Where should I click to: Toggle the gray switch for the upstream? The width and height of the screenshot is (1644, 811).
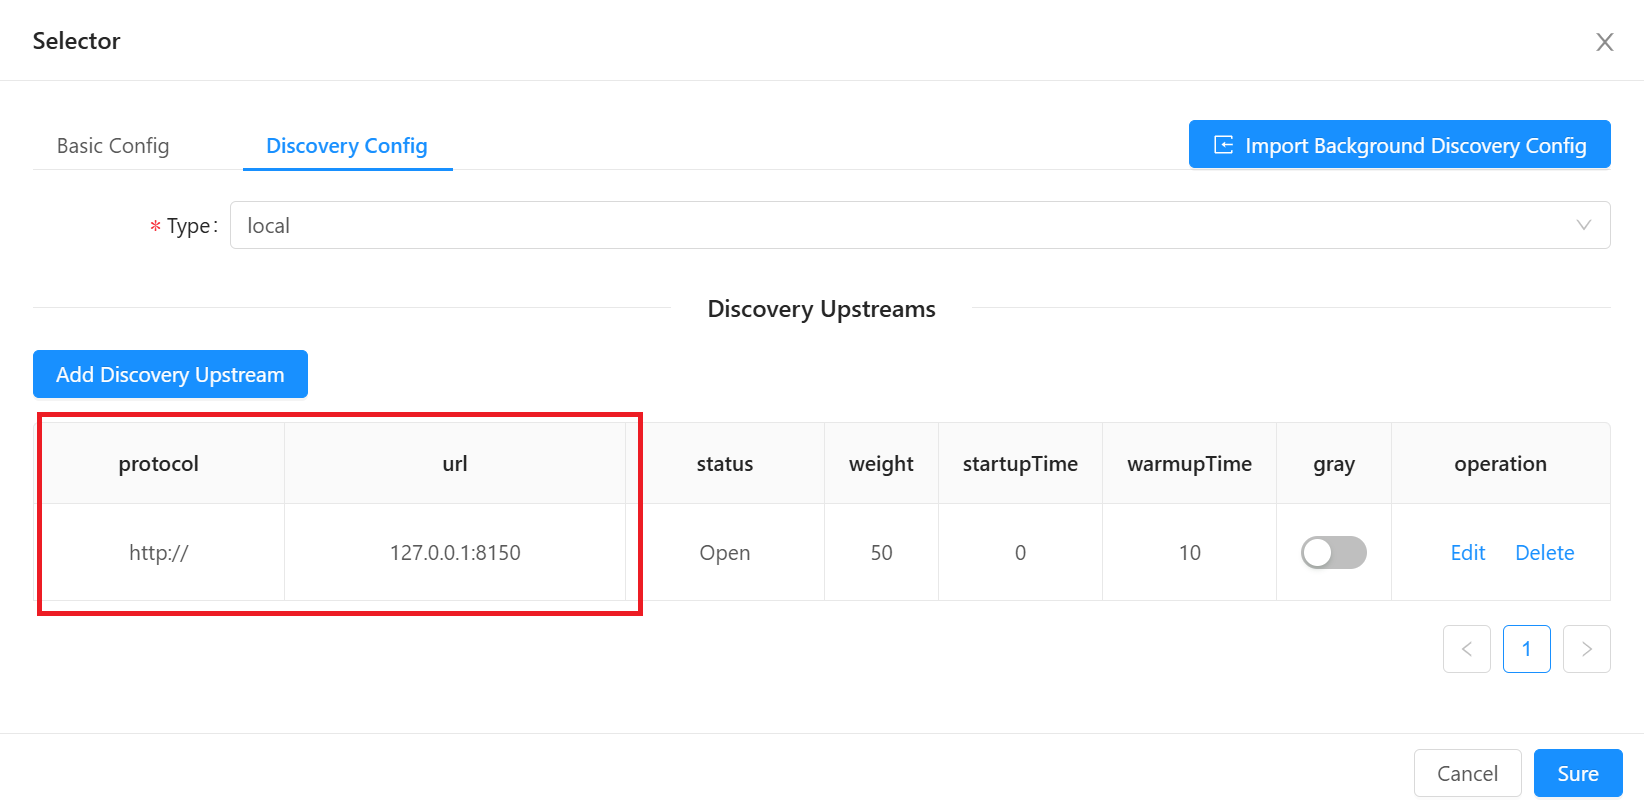[1333, 553]
